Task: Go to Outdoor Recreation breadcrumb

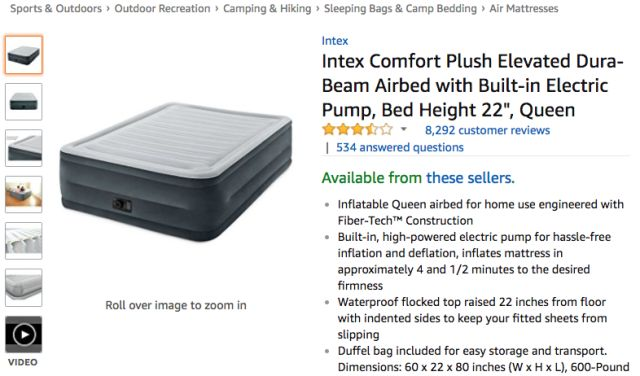Action: click(162, 9)
